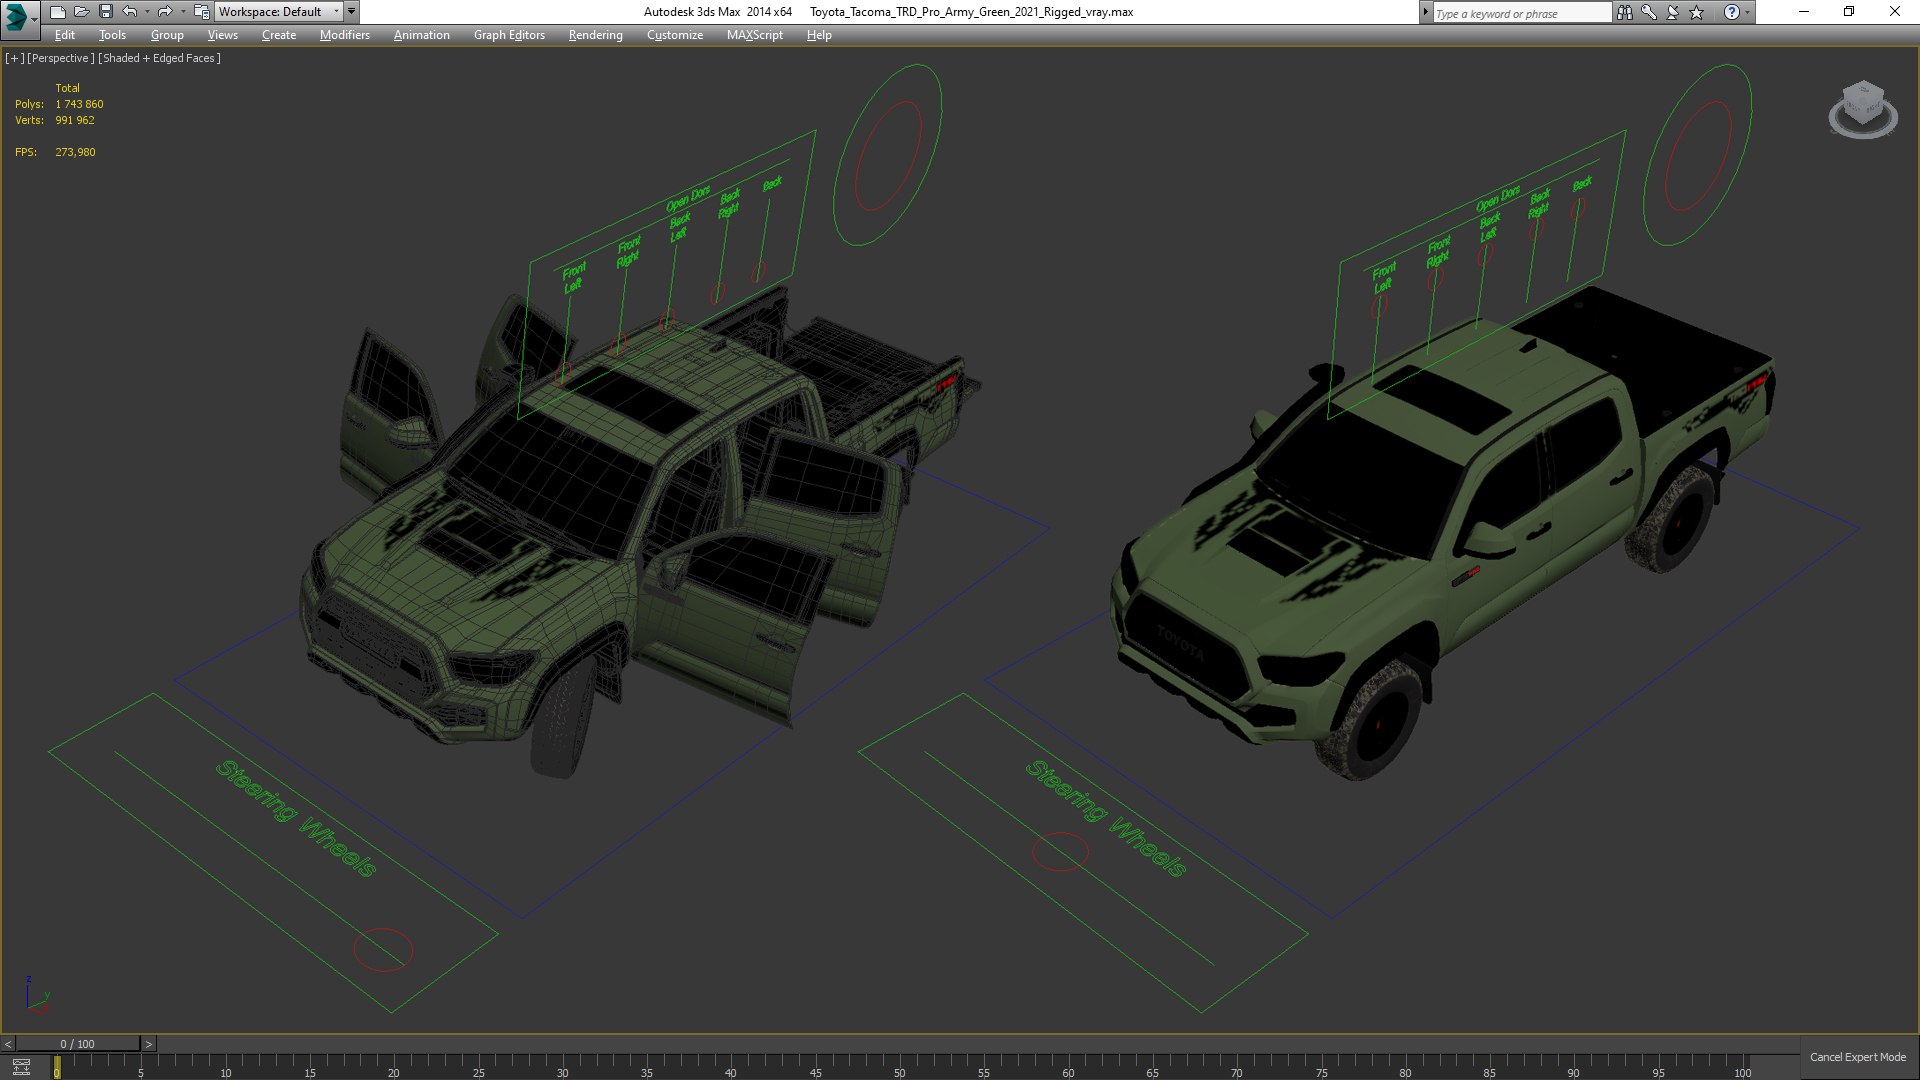The height and width of the screenshot is (1080, 1920).
Task: Open the [Perspective] viewport label menu
Action: (60, 58)
